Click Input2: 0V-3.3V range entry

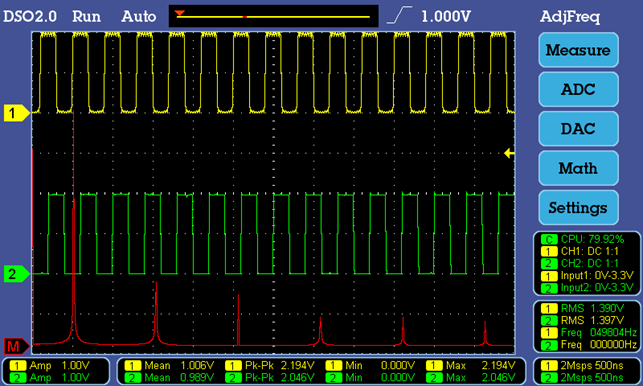coord(588,288)
